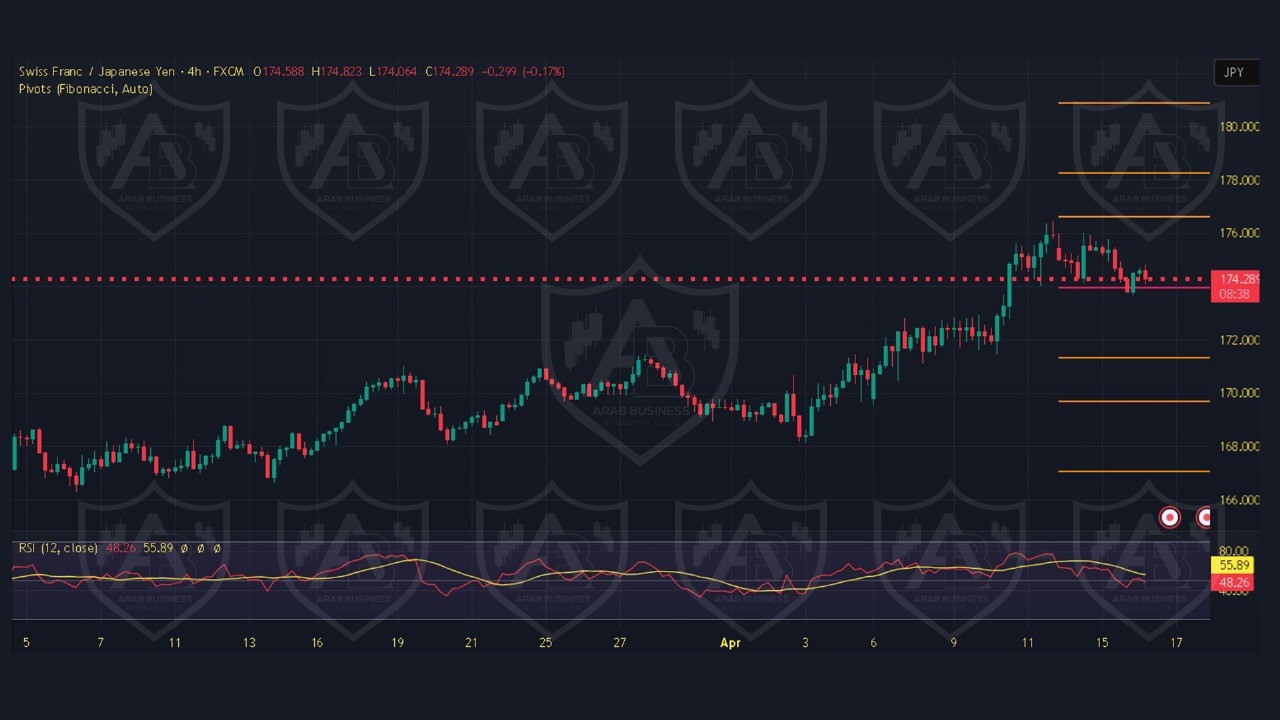Click the 172.000 price scale label

(1238, 340)
